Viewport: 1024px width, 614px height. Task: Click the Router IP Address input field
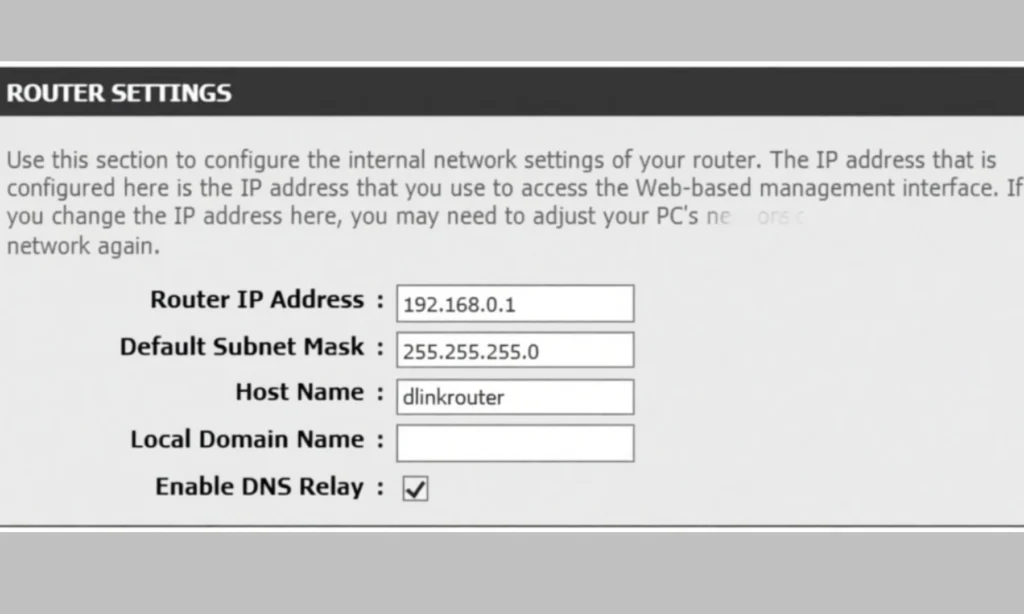[514, 303]
